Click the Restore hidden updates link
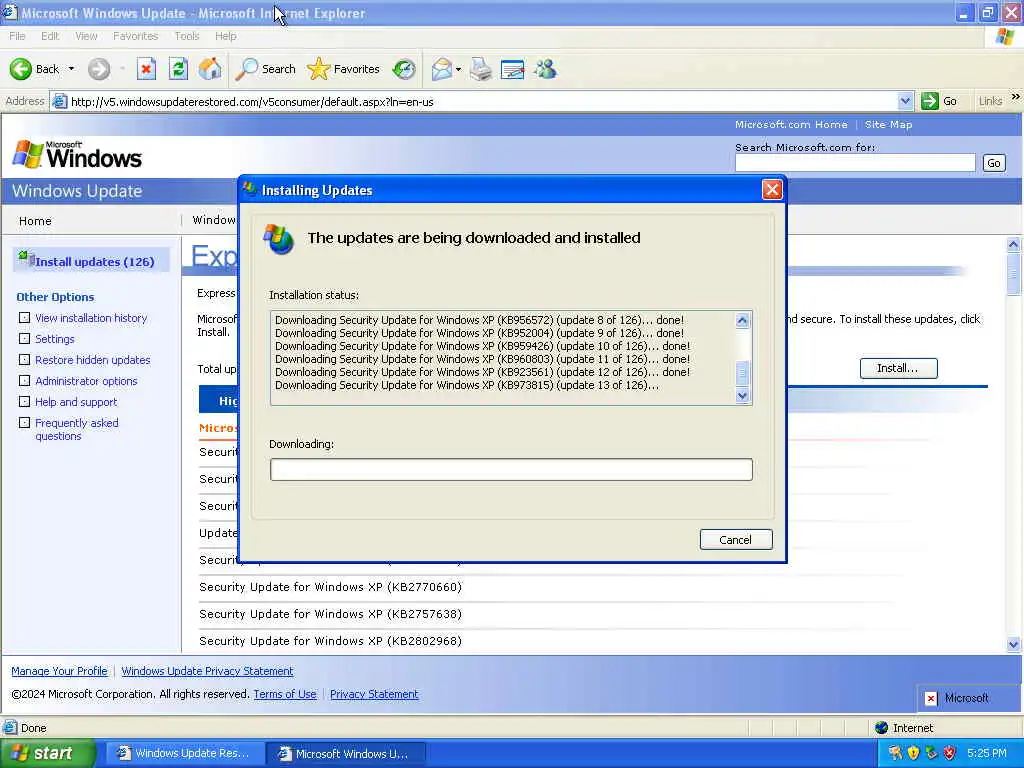 coord(93,360)
